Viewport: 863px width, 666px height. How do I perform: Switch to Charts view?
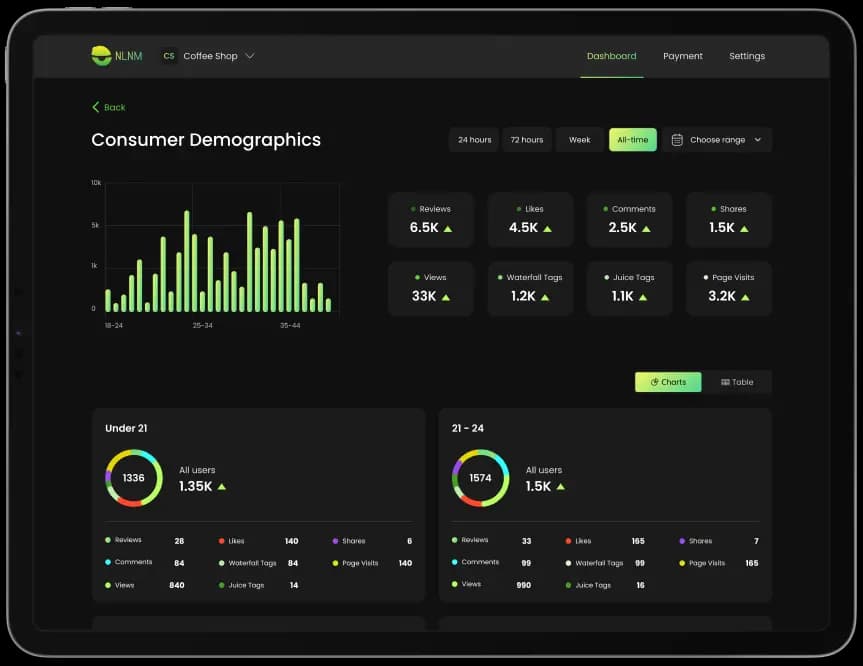tap(668, 382)
